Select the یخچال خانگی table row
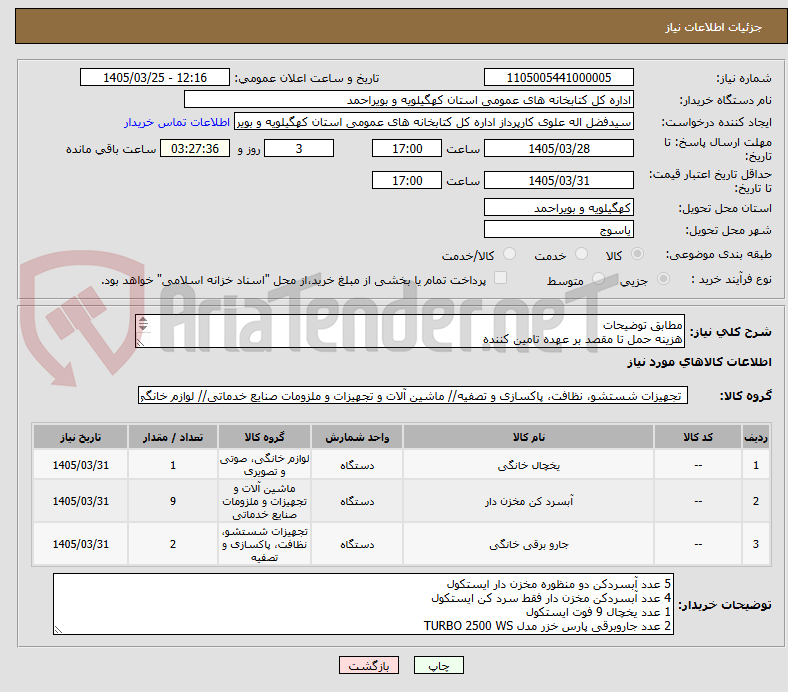This screenshot has height=692, width=788. point(402,465)
